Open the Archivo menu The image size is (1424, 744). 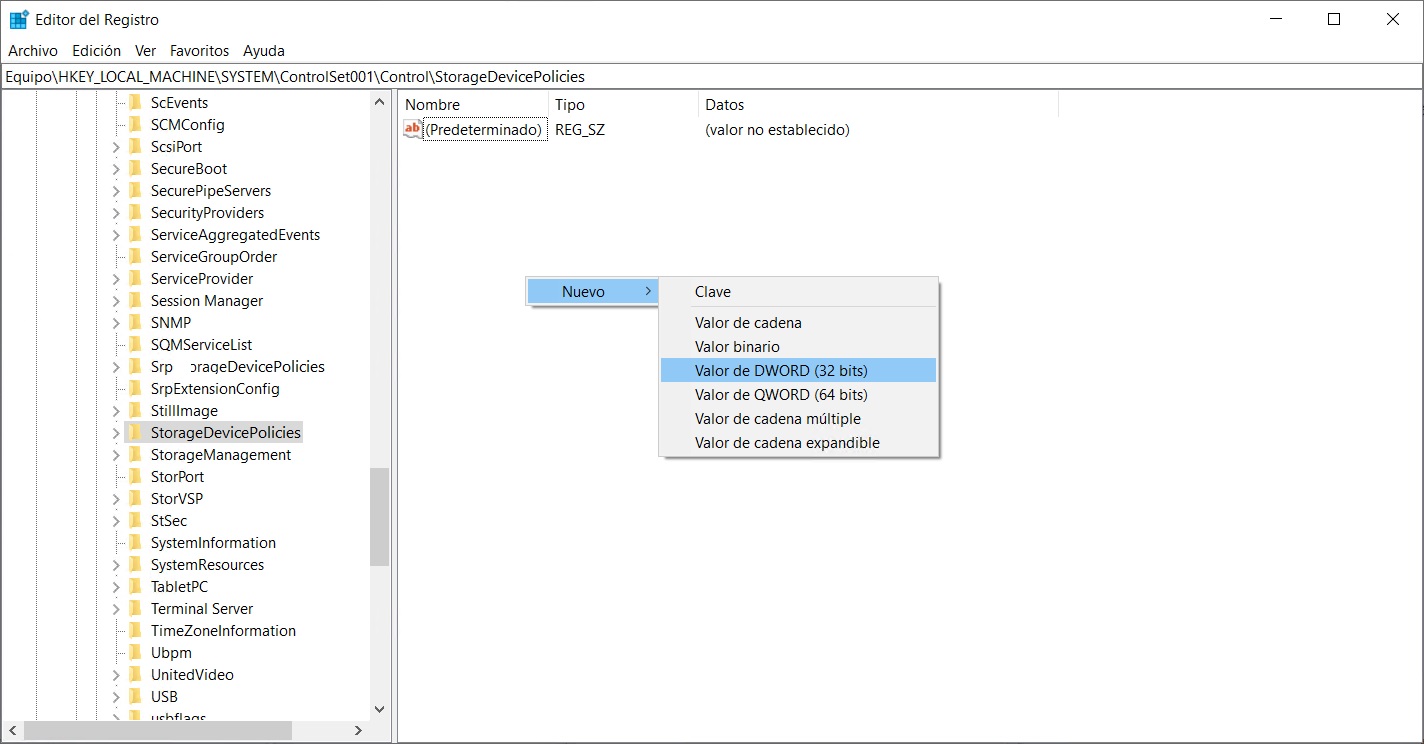coord(33,50)
